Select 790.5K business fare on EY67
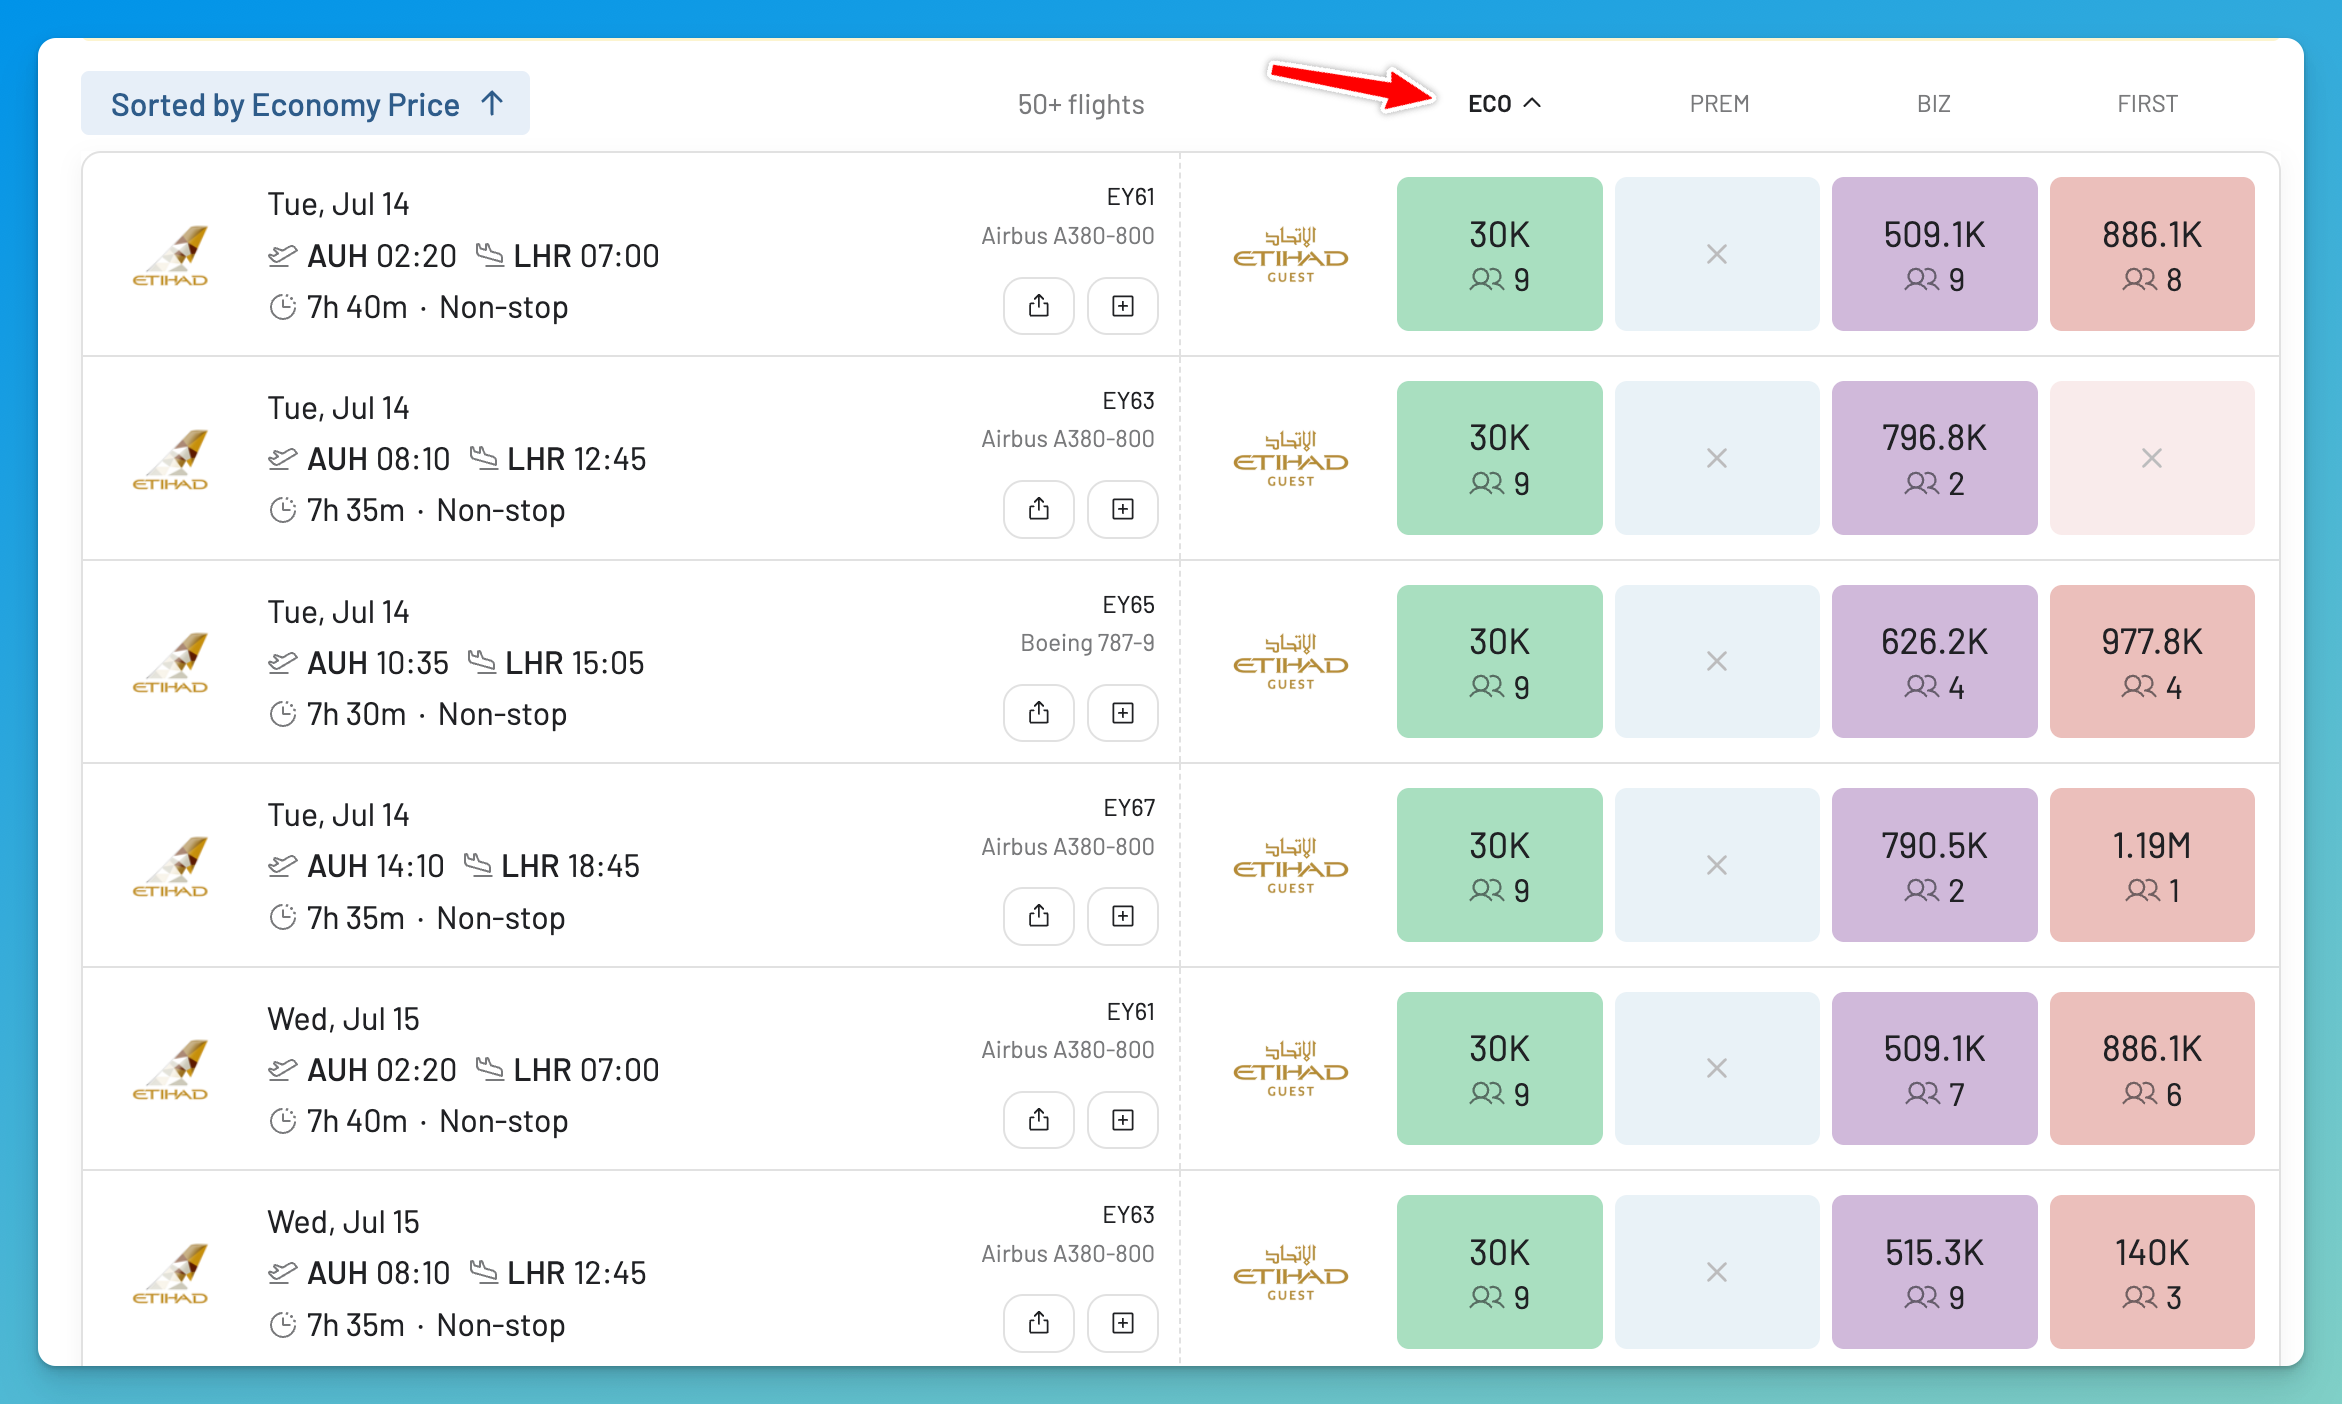Image resolution: width=2342 pixels, height=1404 pixels. click(x=1934, y=865)
